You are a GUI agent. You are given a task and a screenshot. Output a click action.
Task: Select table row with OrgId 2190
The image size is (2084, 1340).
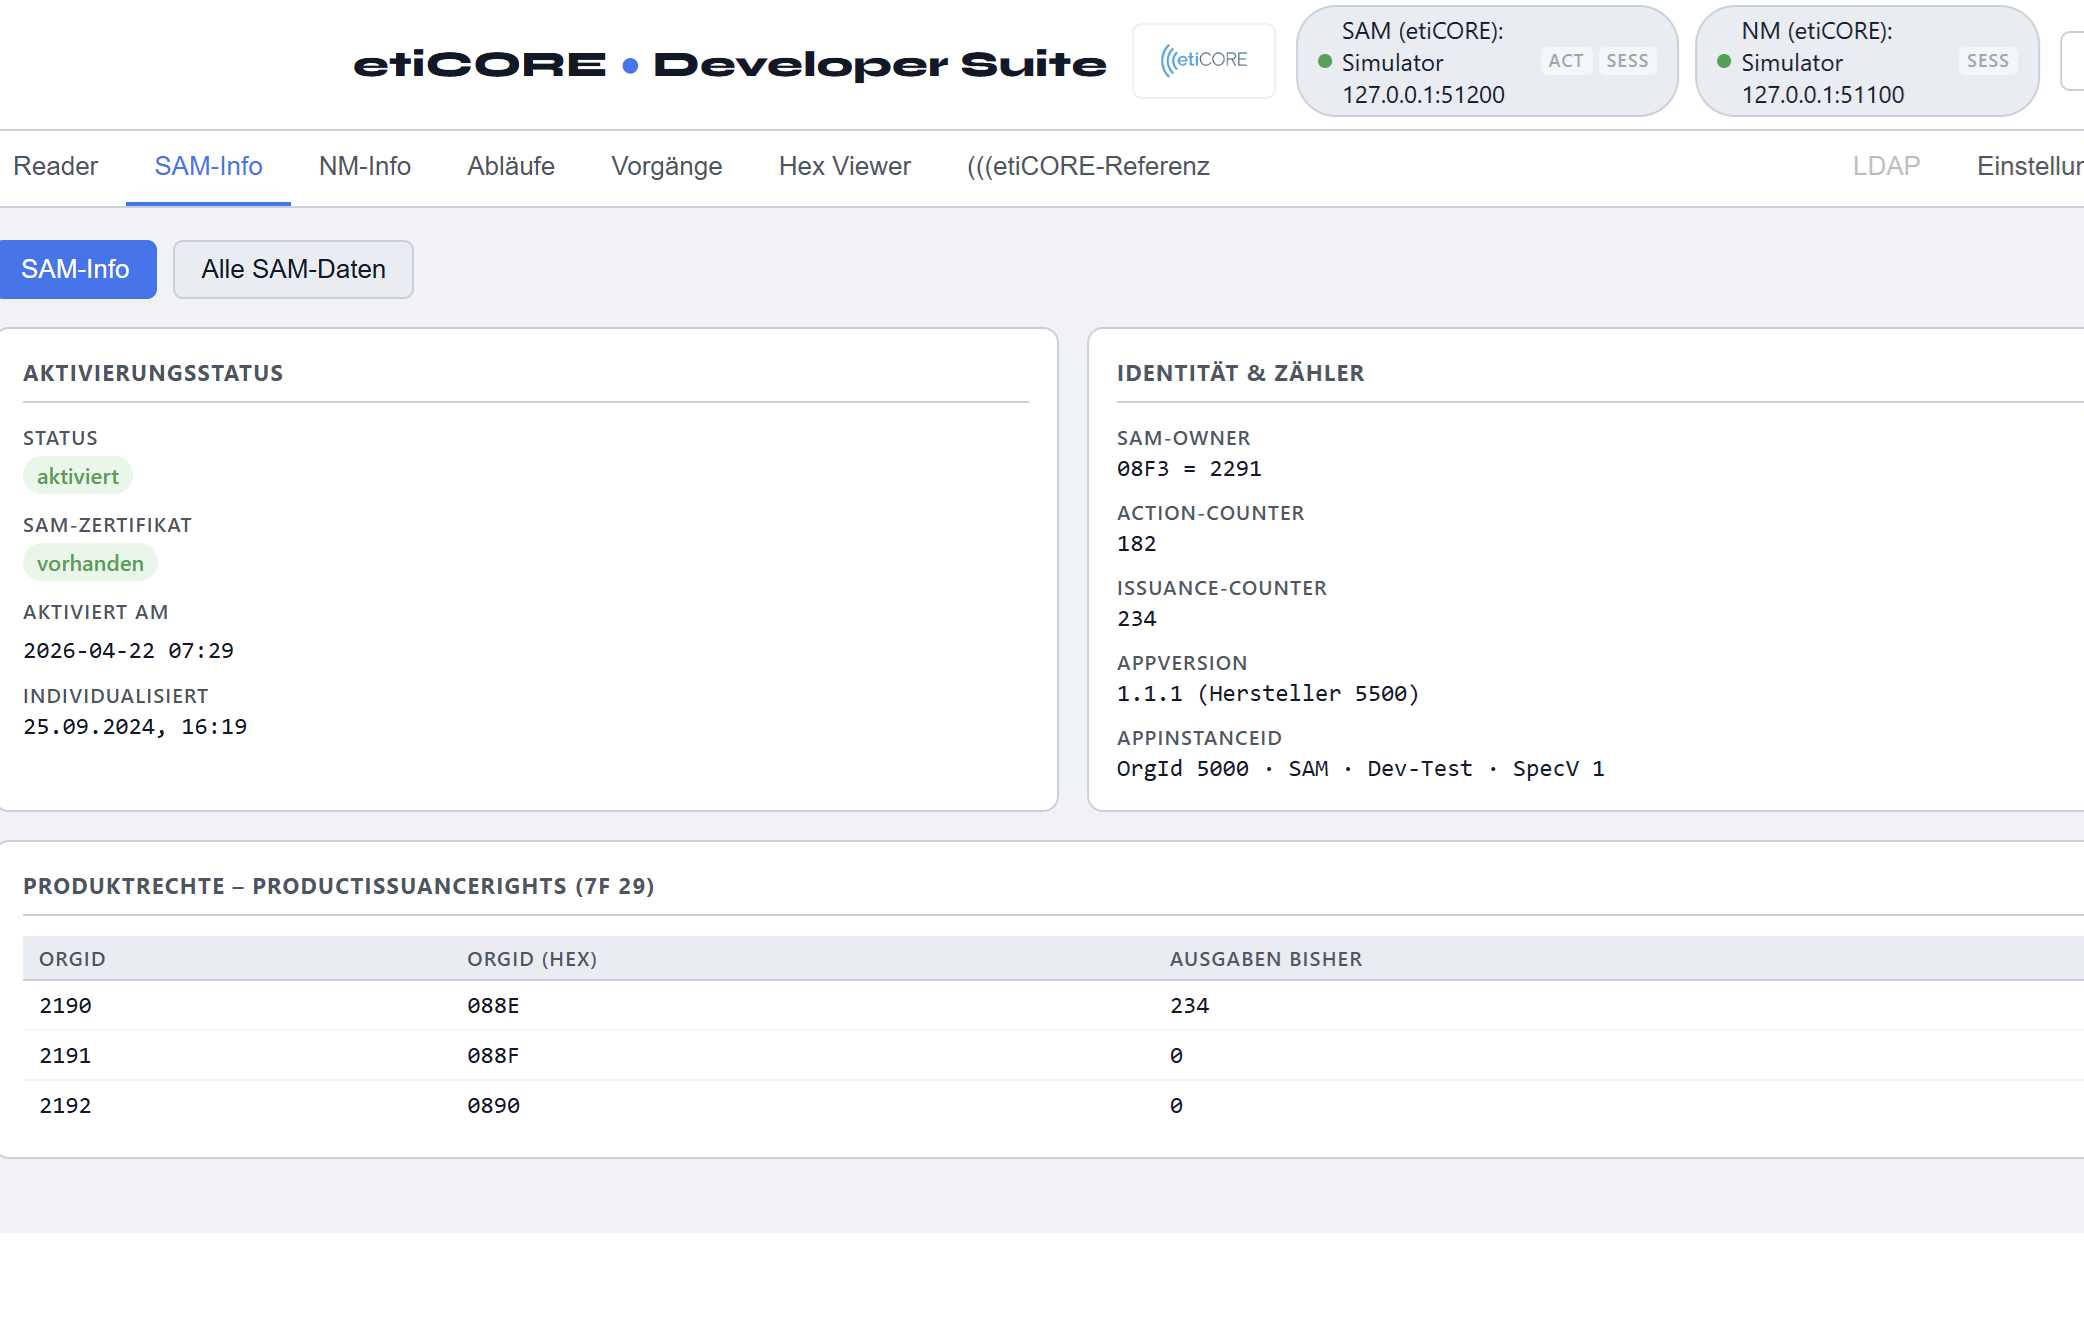(1053, 1006)
